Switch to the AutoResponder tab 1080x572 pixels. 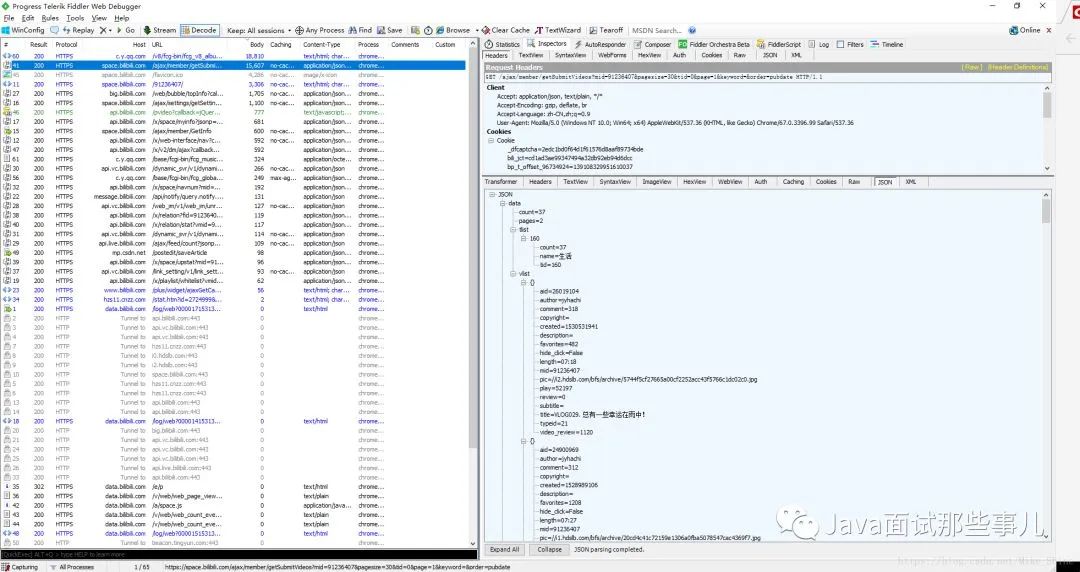(x=600, y=44)
